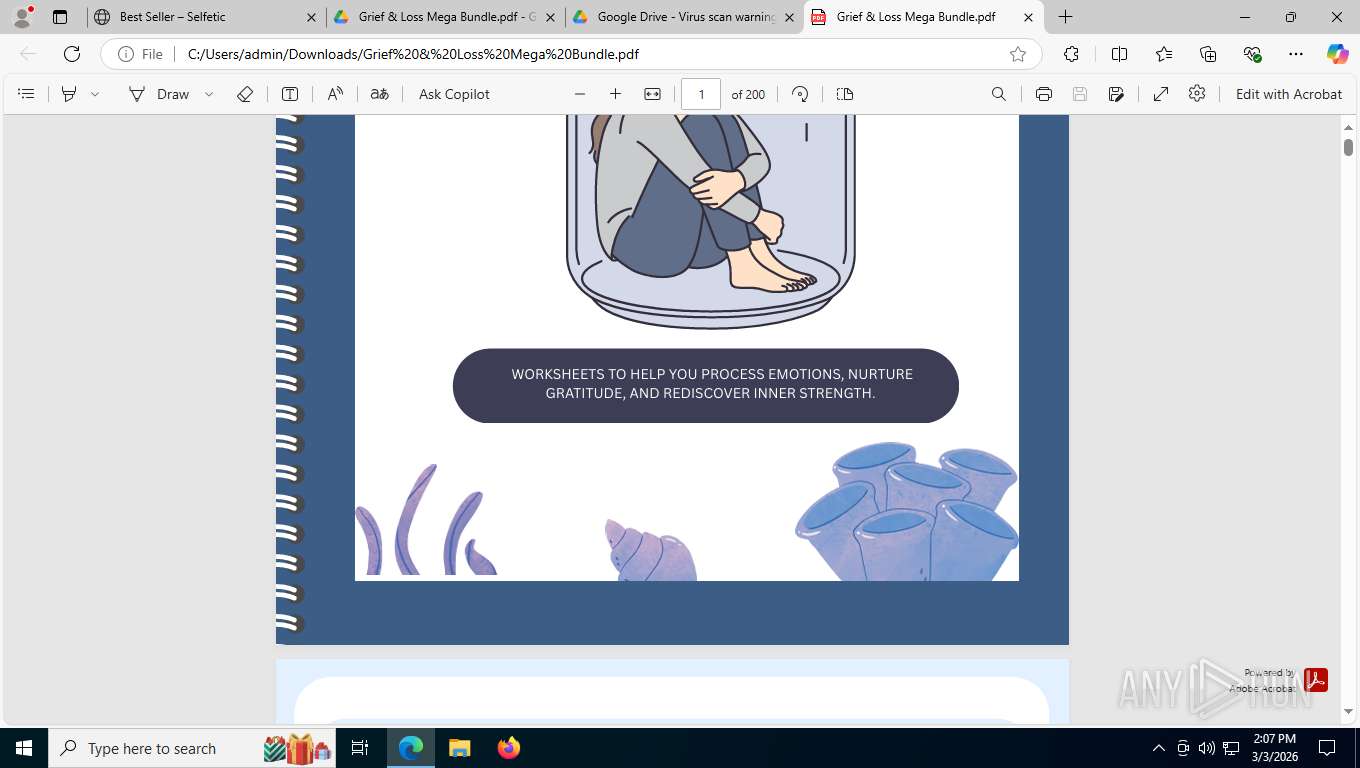Open Collections
This screenshot has height=768, width=1360.
point(1208,54)
